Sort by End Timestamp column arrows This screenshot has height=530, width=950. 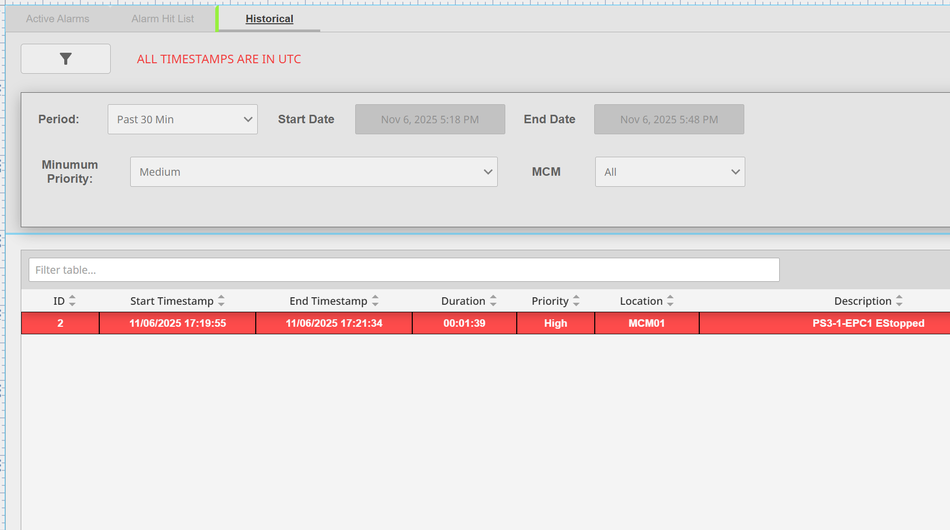point(375,301)
